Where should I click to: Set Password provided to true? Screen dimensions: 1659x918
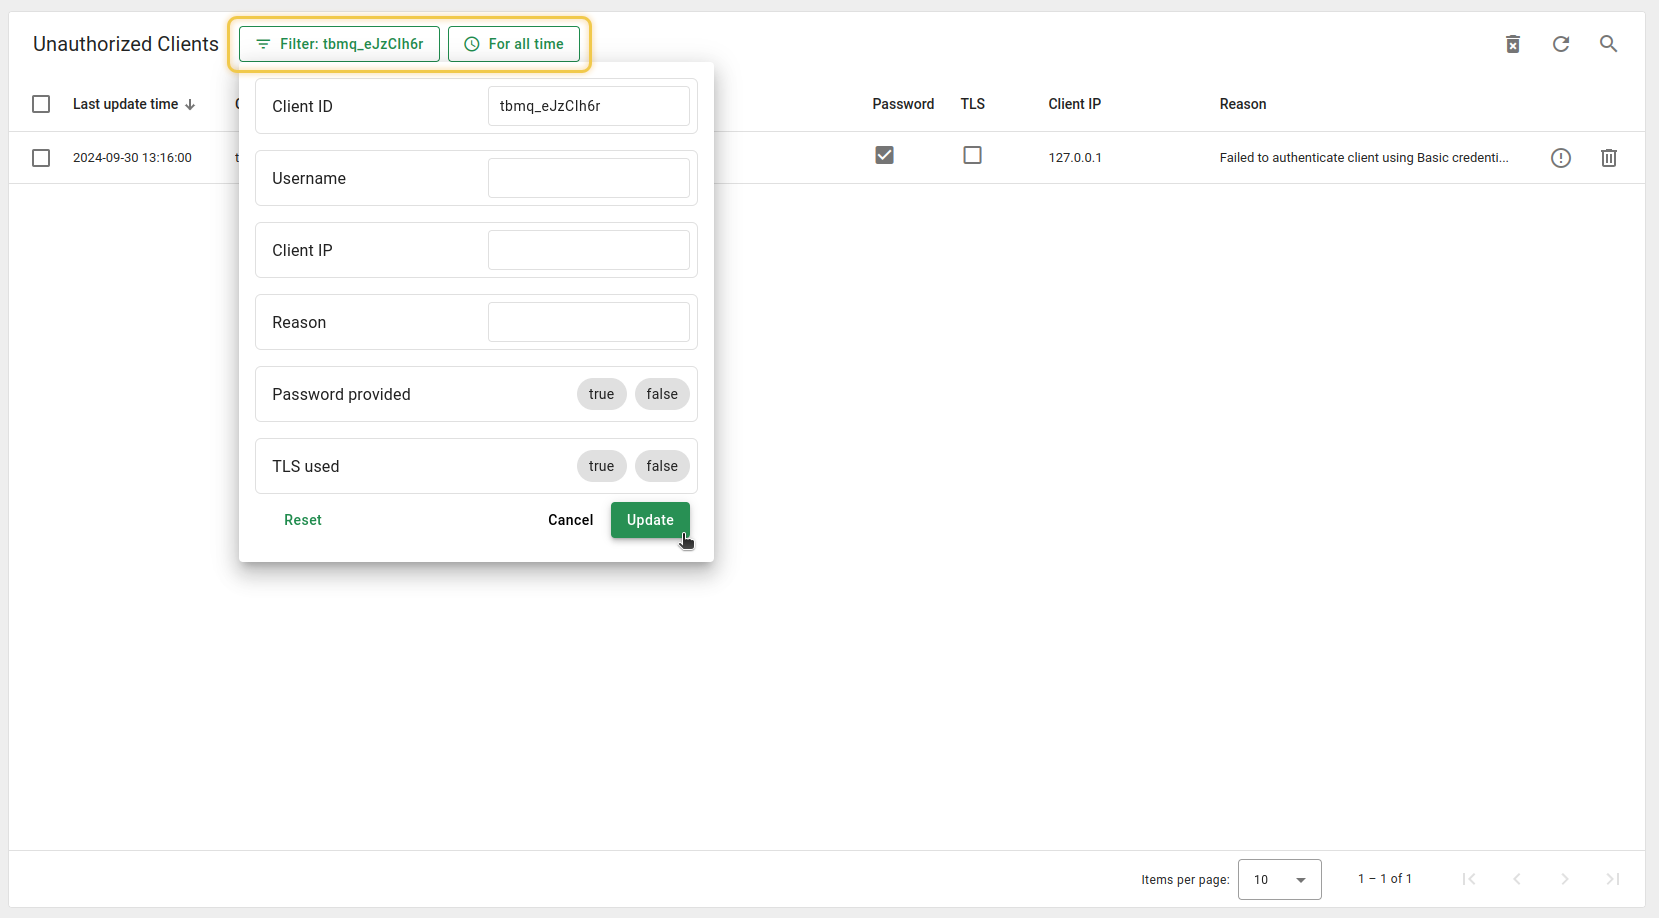coord(601,394)
